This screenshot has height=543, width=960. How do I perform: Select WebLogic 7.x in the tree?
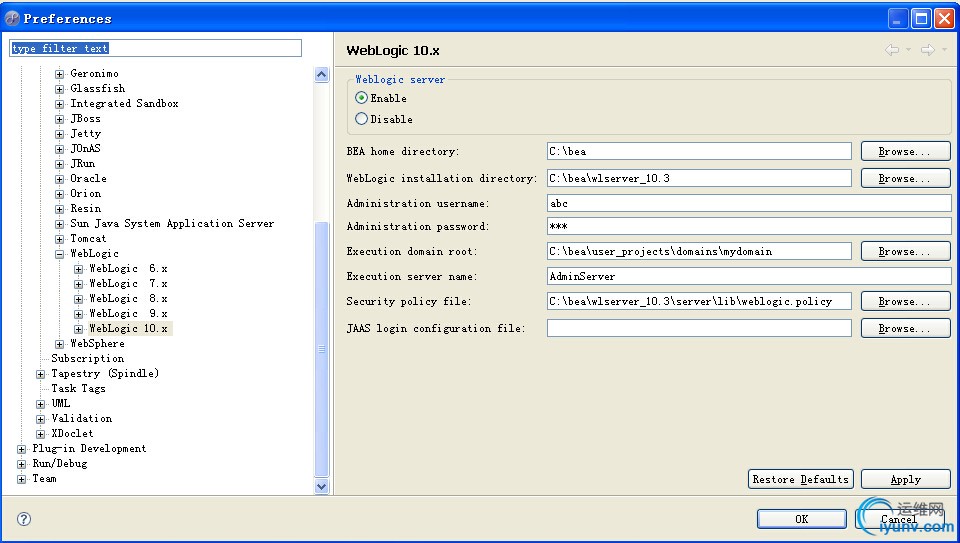tap(129, 283)
